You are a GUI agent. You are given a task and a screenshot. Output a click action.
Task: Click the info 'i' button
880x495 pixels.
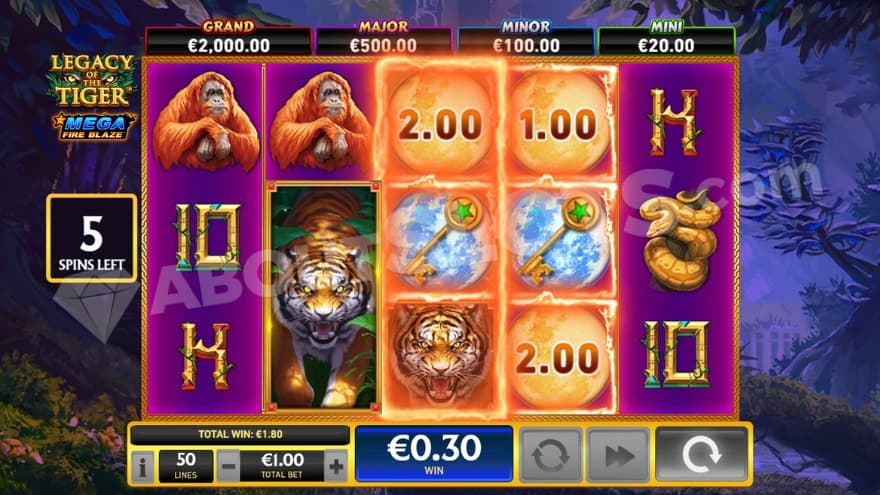(143, 466)
